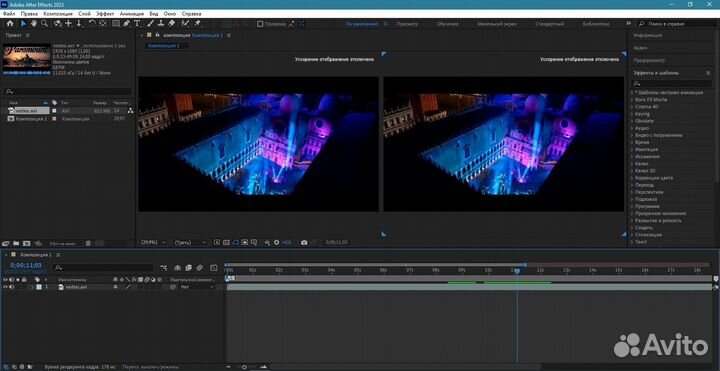Toggle frame blending switch in timeline
The width and height of the screenshot is (720, 371).
click(x=189, y=268)
